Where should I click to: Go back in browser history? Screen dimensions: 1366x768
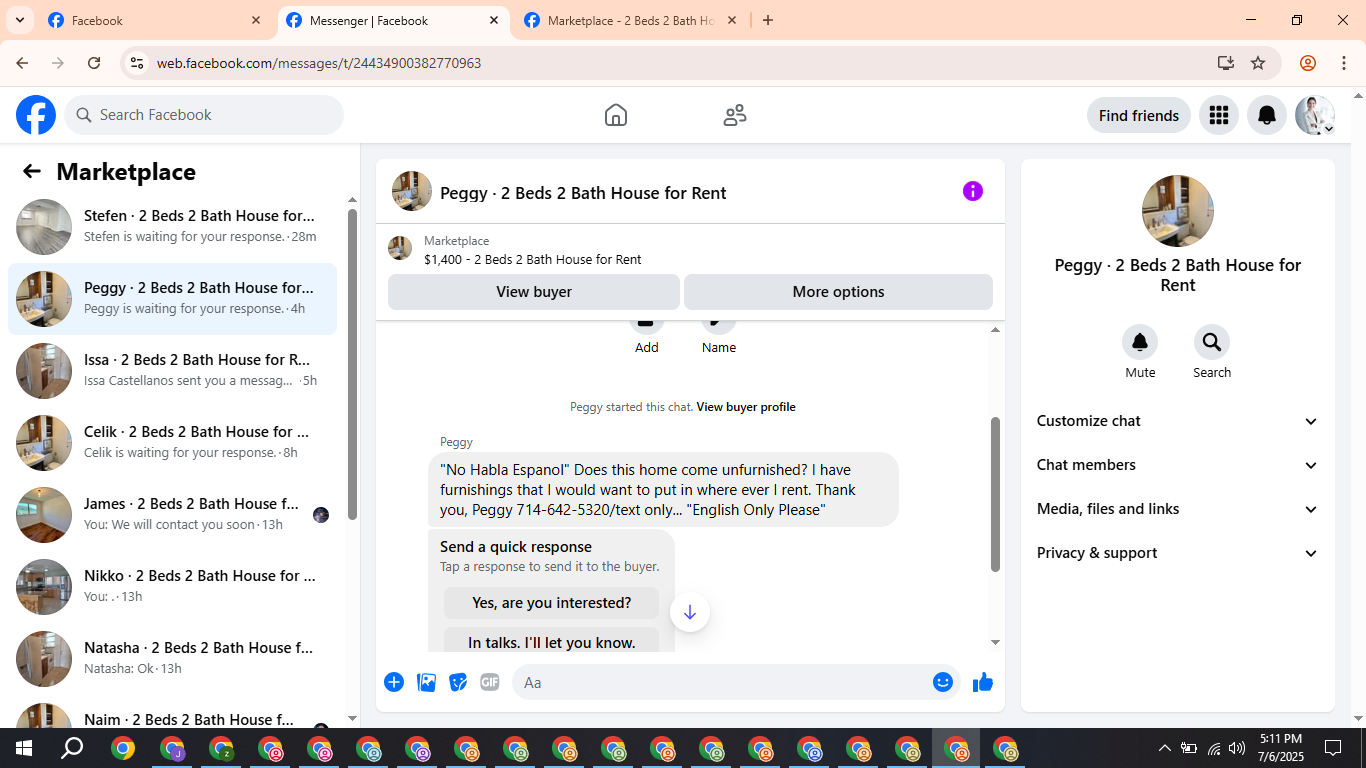pos(22,63)
